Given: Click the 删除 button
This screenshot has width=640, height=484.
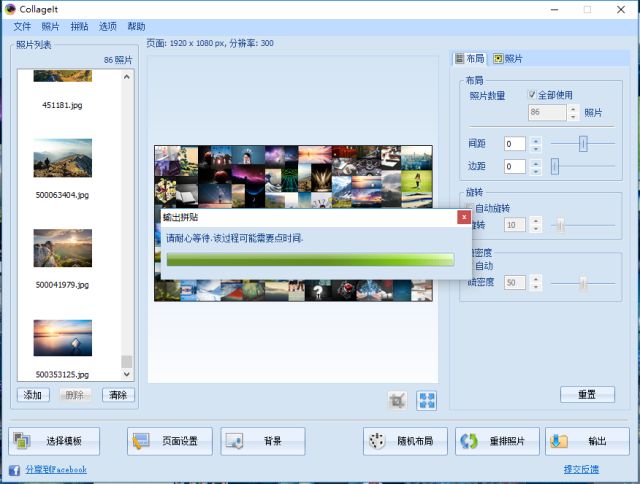Looking at the screenshot, I should (x=75, y=395).
